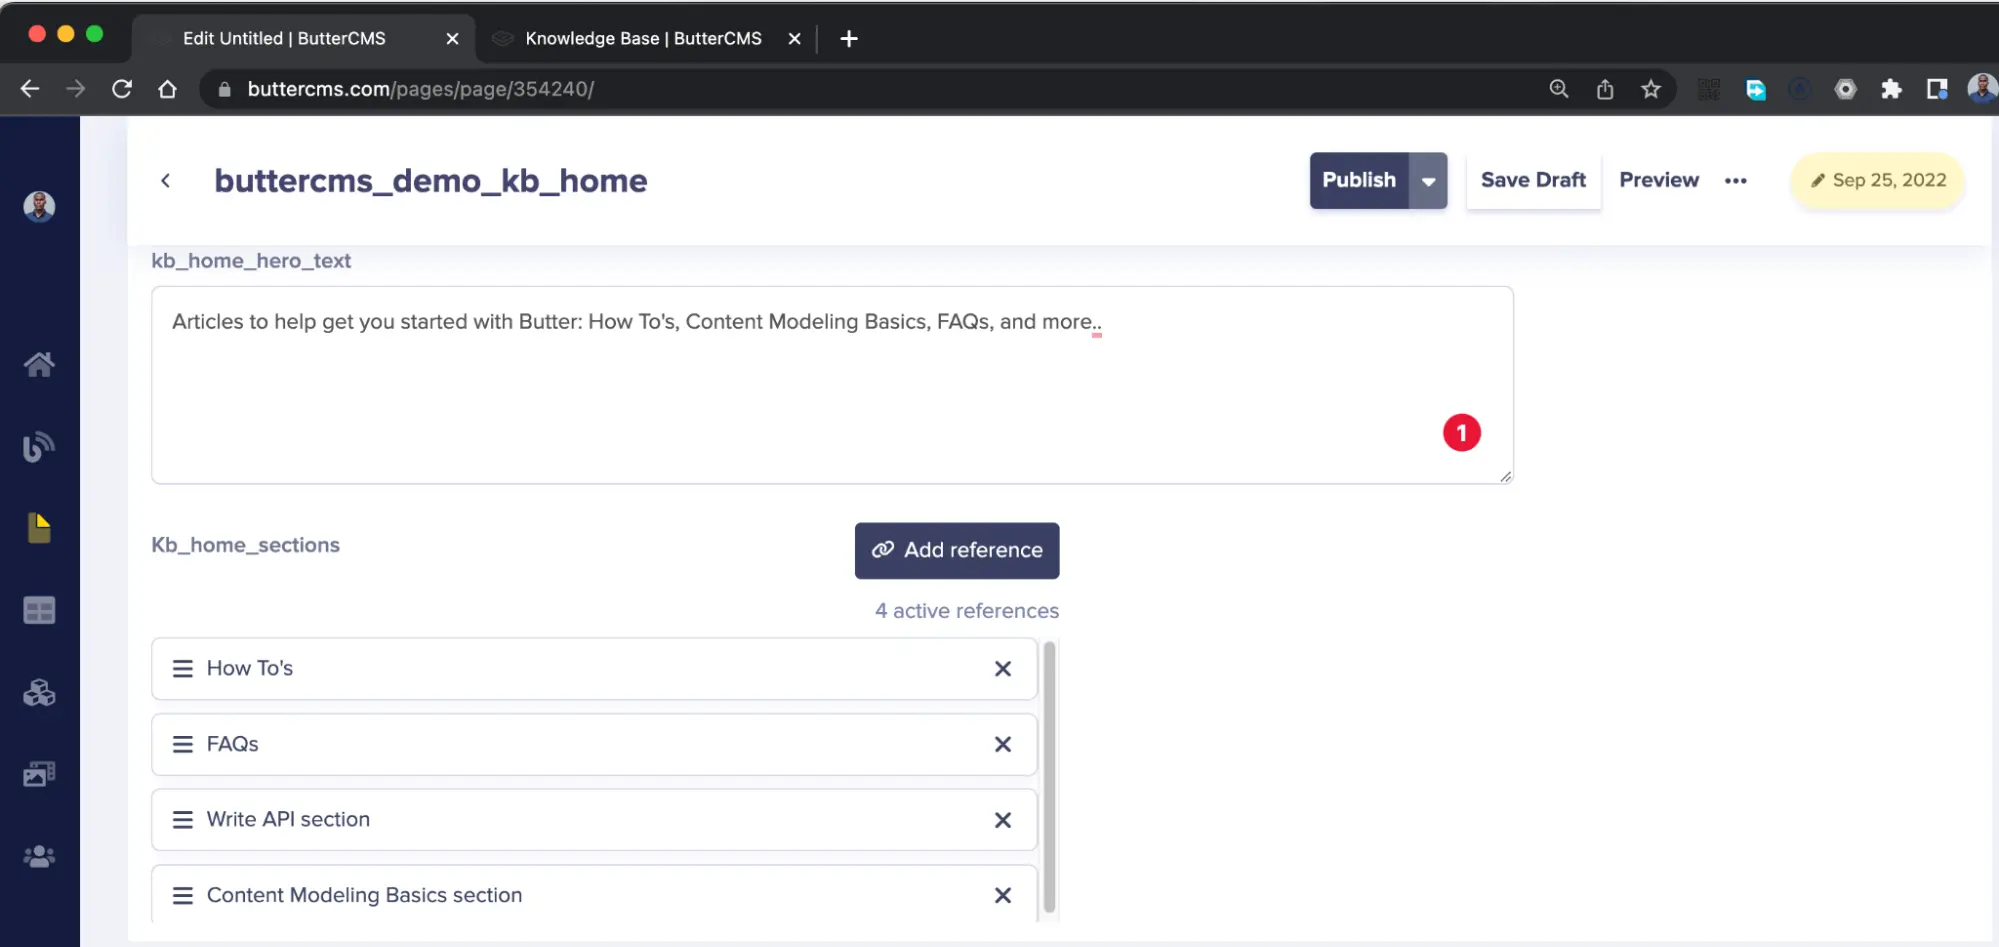
Task: Click the share icon in address bar
Action: point(1605,89)
